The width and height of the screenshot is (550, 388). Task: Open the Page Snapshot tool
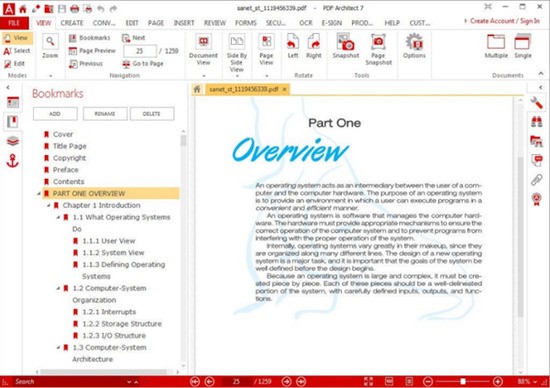point(378,49)
